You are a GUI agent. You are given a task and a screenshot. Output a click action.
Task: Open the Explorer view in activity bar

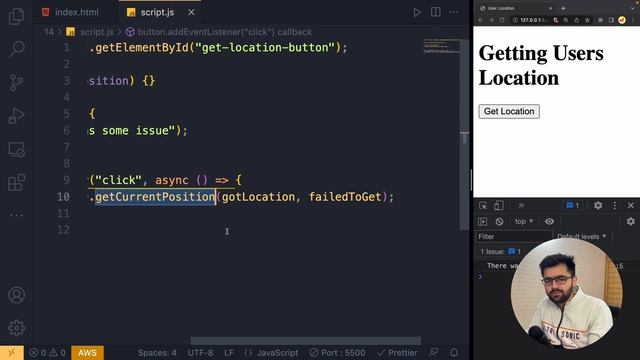(16, 16)
